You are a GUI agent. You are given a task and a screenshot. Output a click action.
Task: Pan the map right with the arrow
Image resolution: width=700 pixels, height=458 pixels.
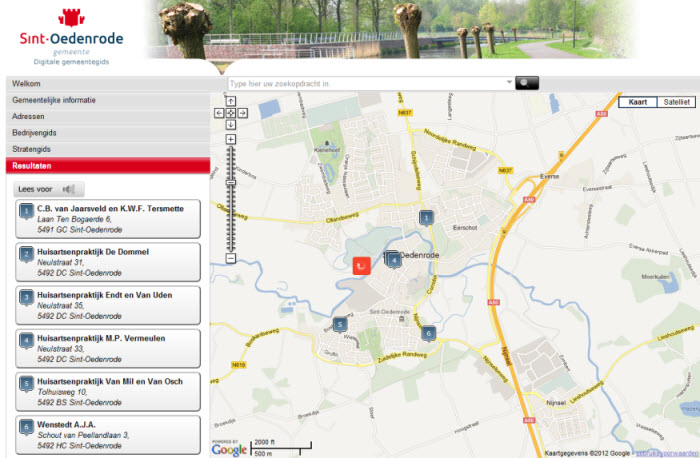tap(243, 113)
